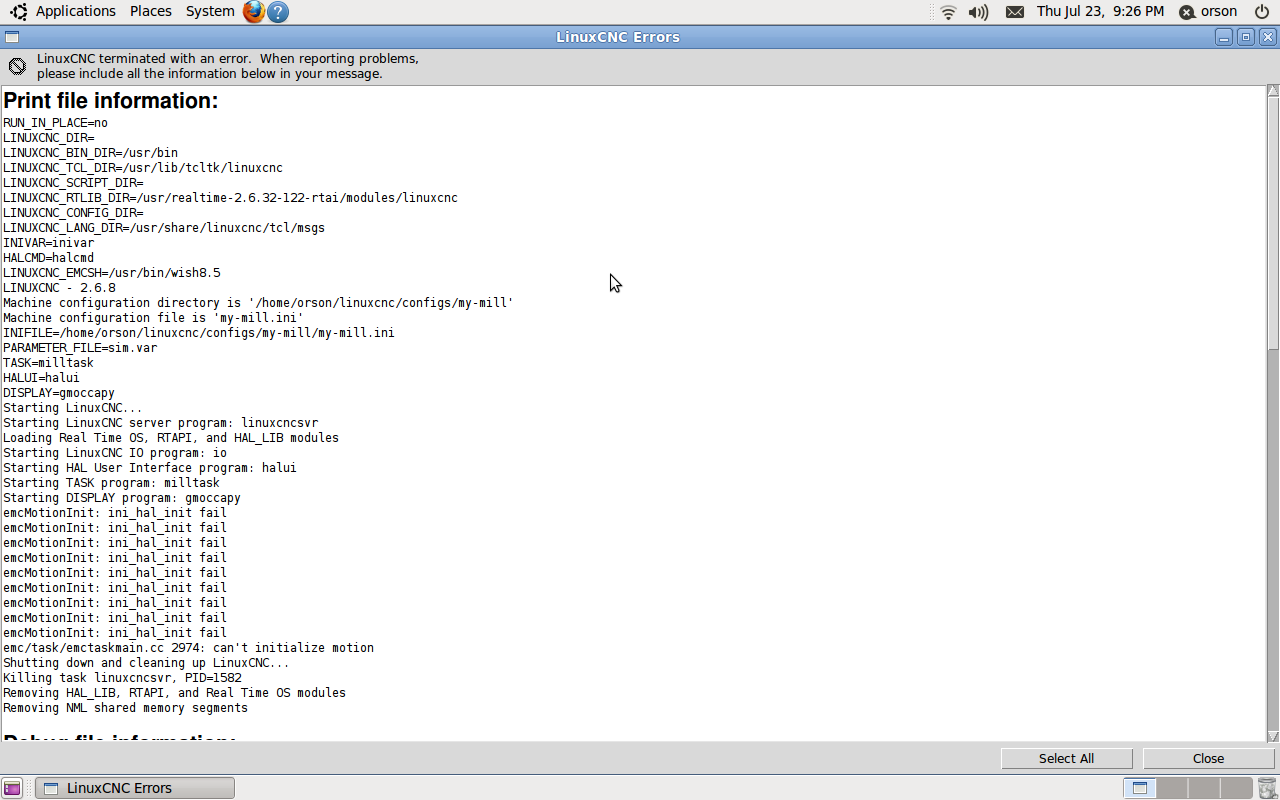Click the line 'HALUI=halui'

tap(41, 378)
